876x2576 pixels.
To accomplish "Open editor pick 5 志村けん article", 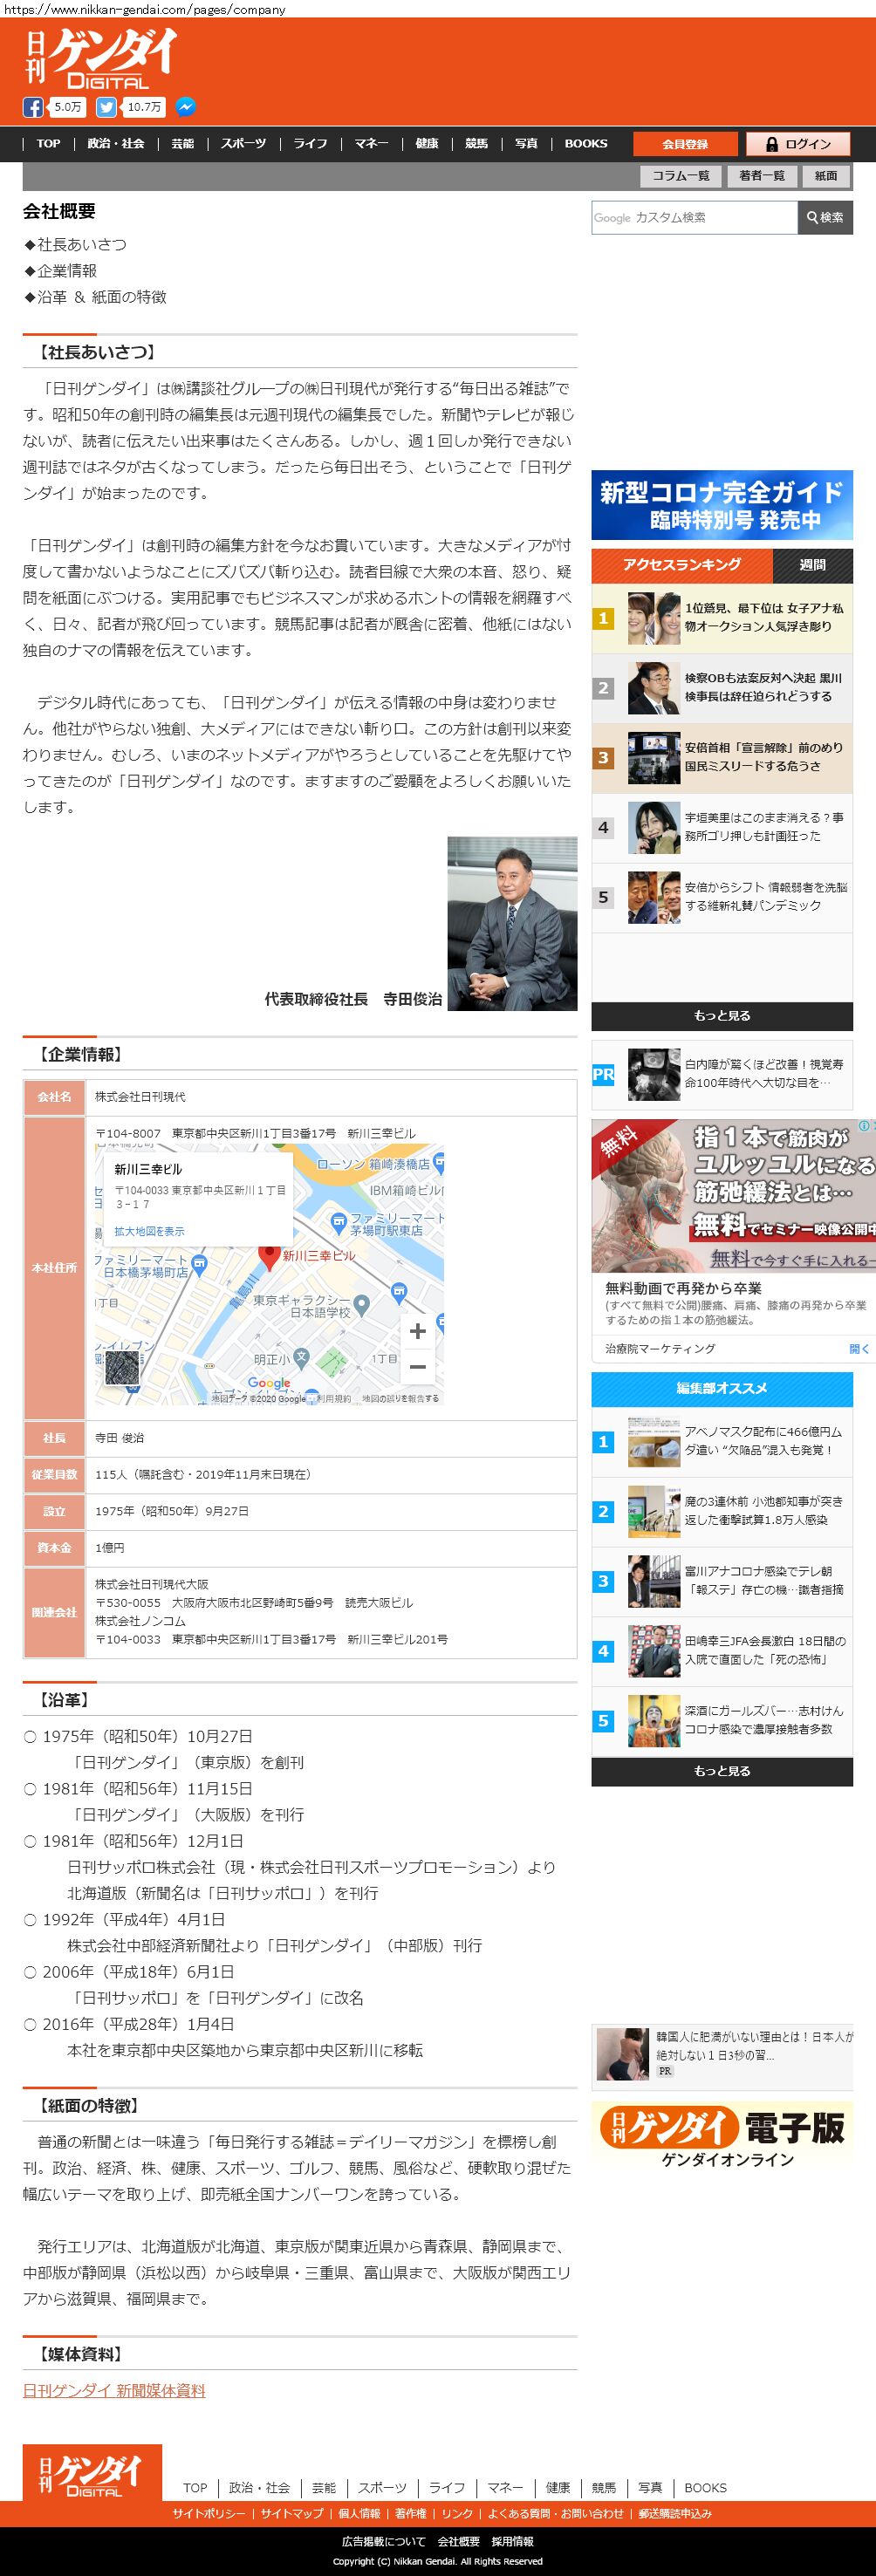I will coord(722,1722).
